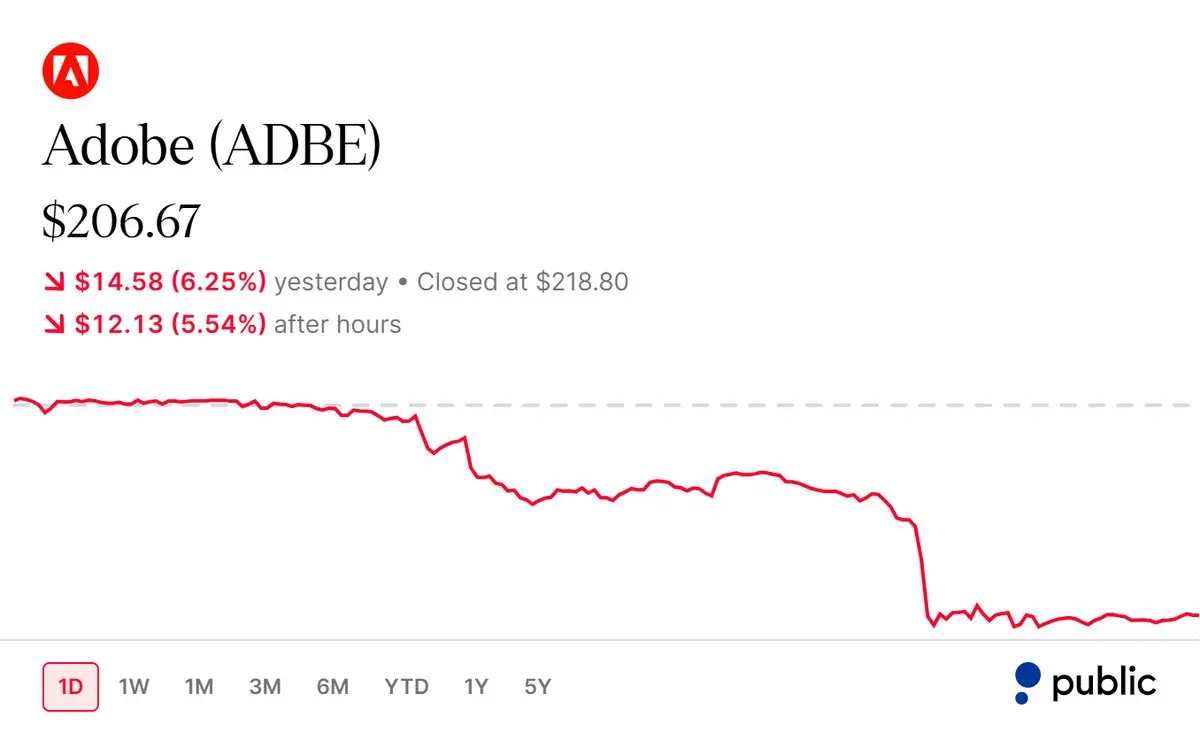Image resolution: width=1200 pixels, height=733 pixels.
Task: Open the 5Y price history
Action: (538, 687)
